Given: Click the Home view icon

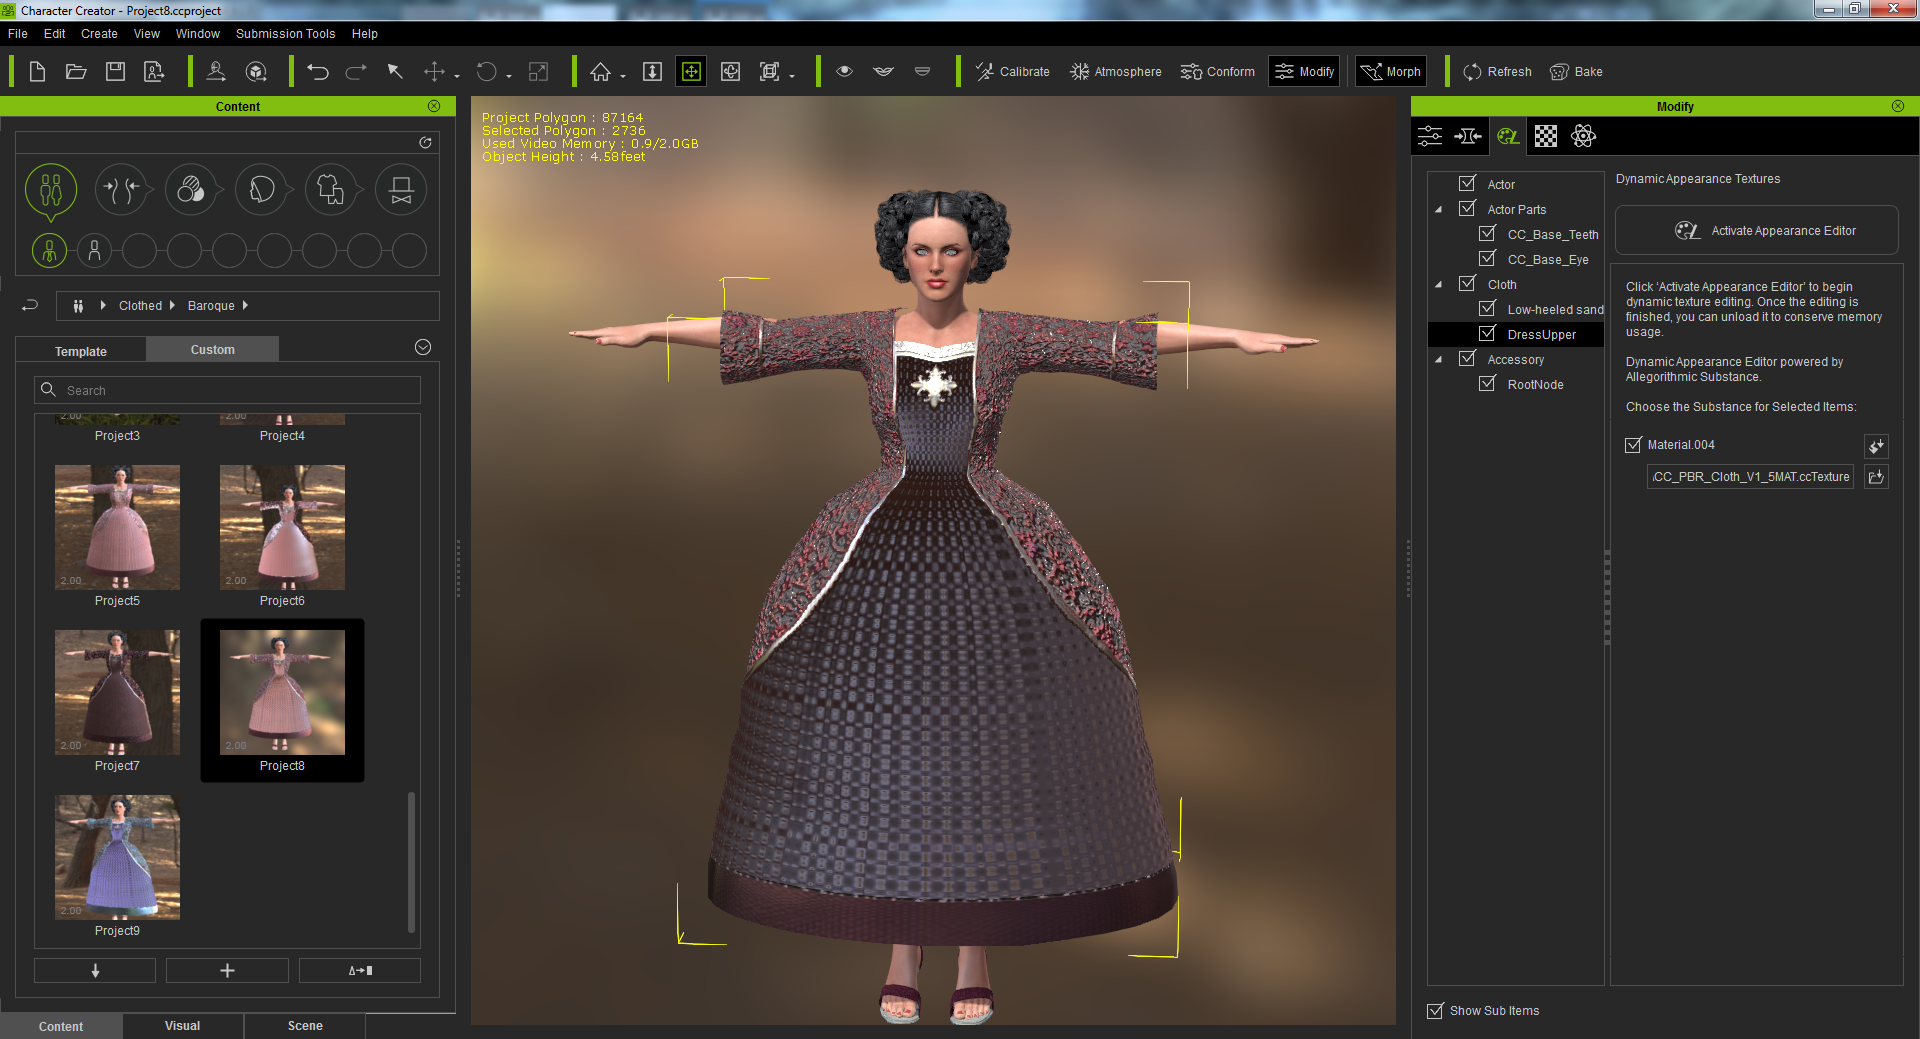Looking at the screenshot, I should [600, 72].
